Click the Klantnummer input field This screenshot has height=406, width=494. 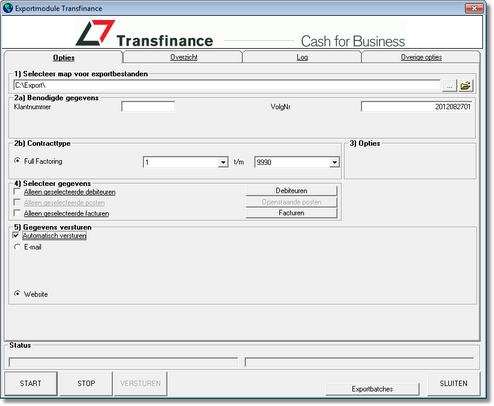tap(148, 107)
